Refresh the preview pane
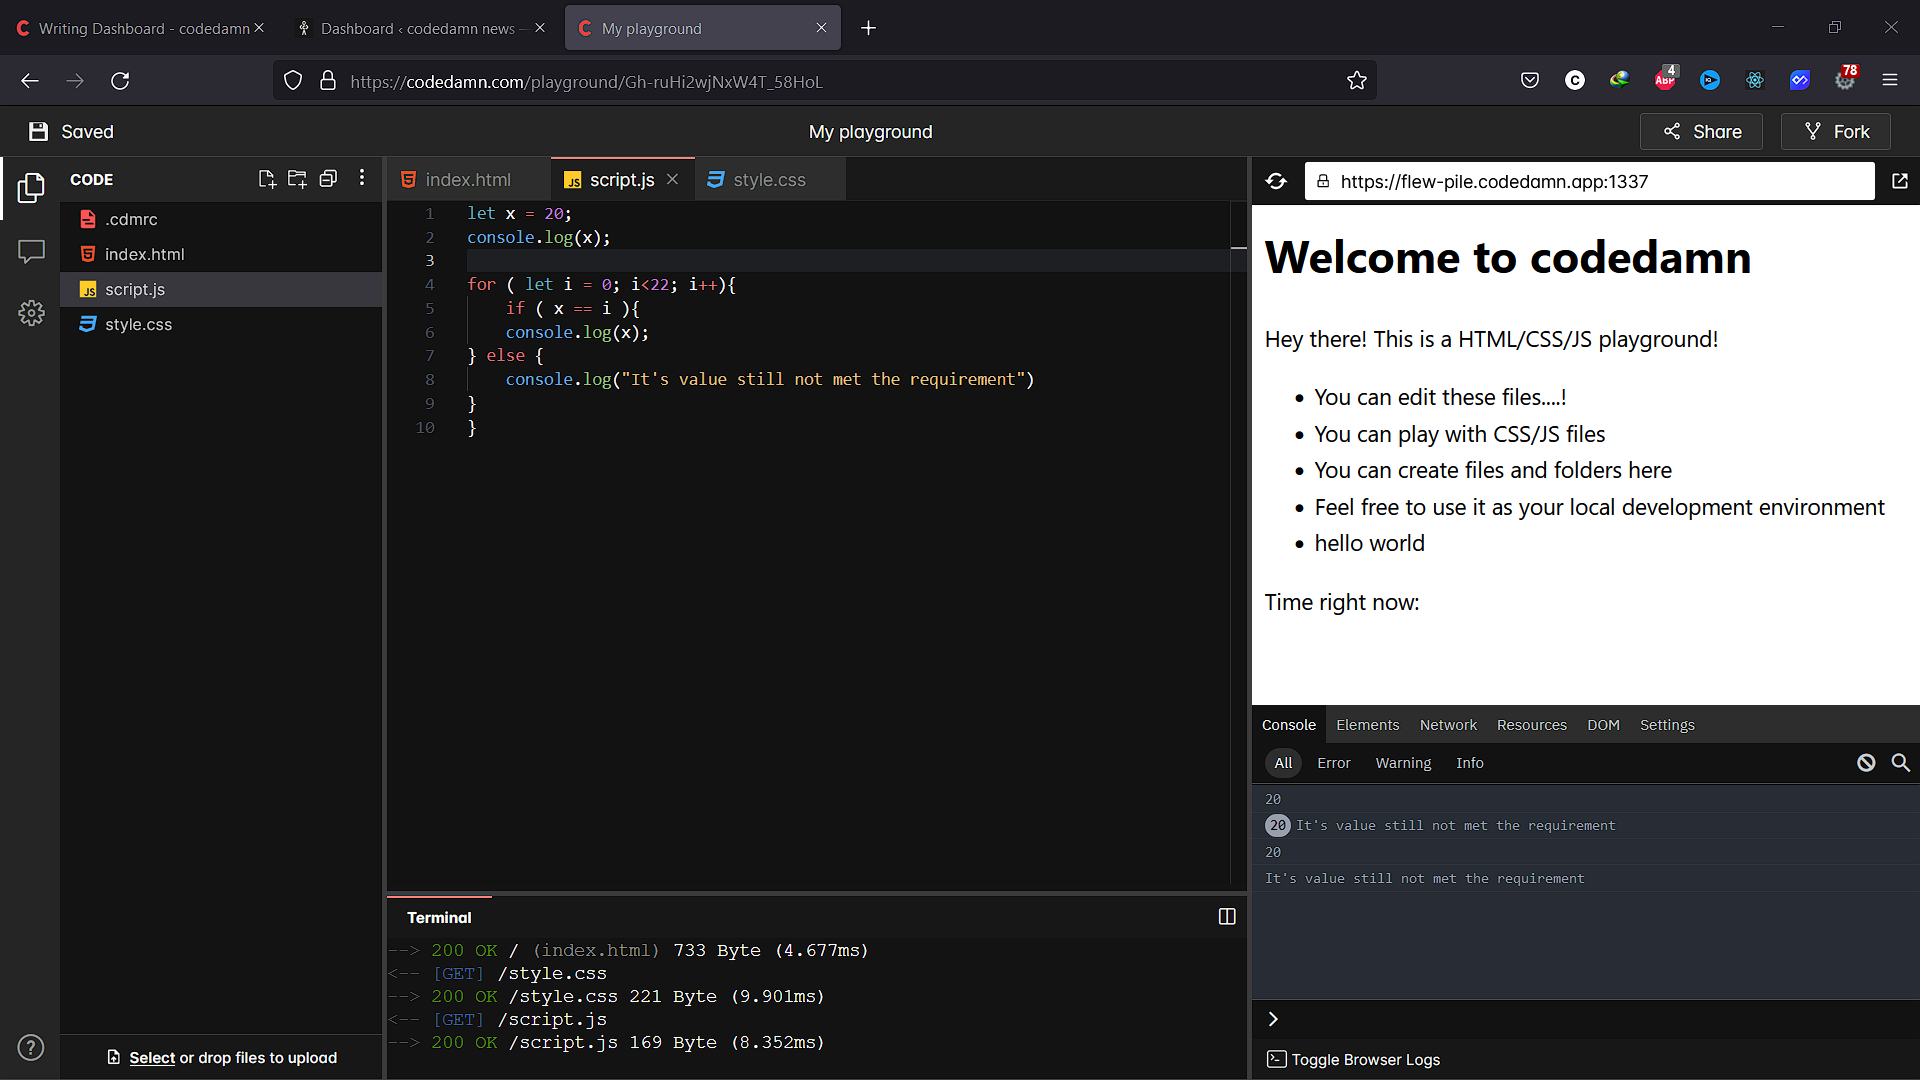The image size is (1920, 1080). (x=1276, y=181)
